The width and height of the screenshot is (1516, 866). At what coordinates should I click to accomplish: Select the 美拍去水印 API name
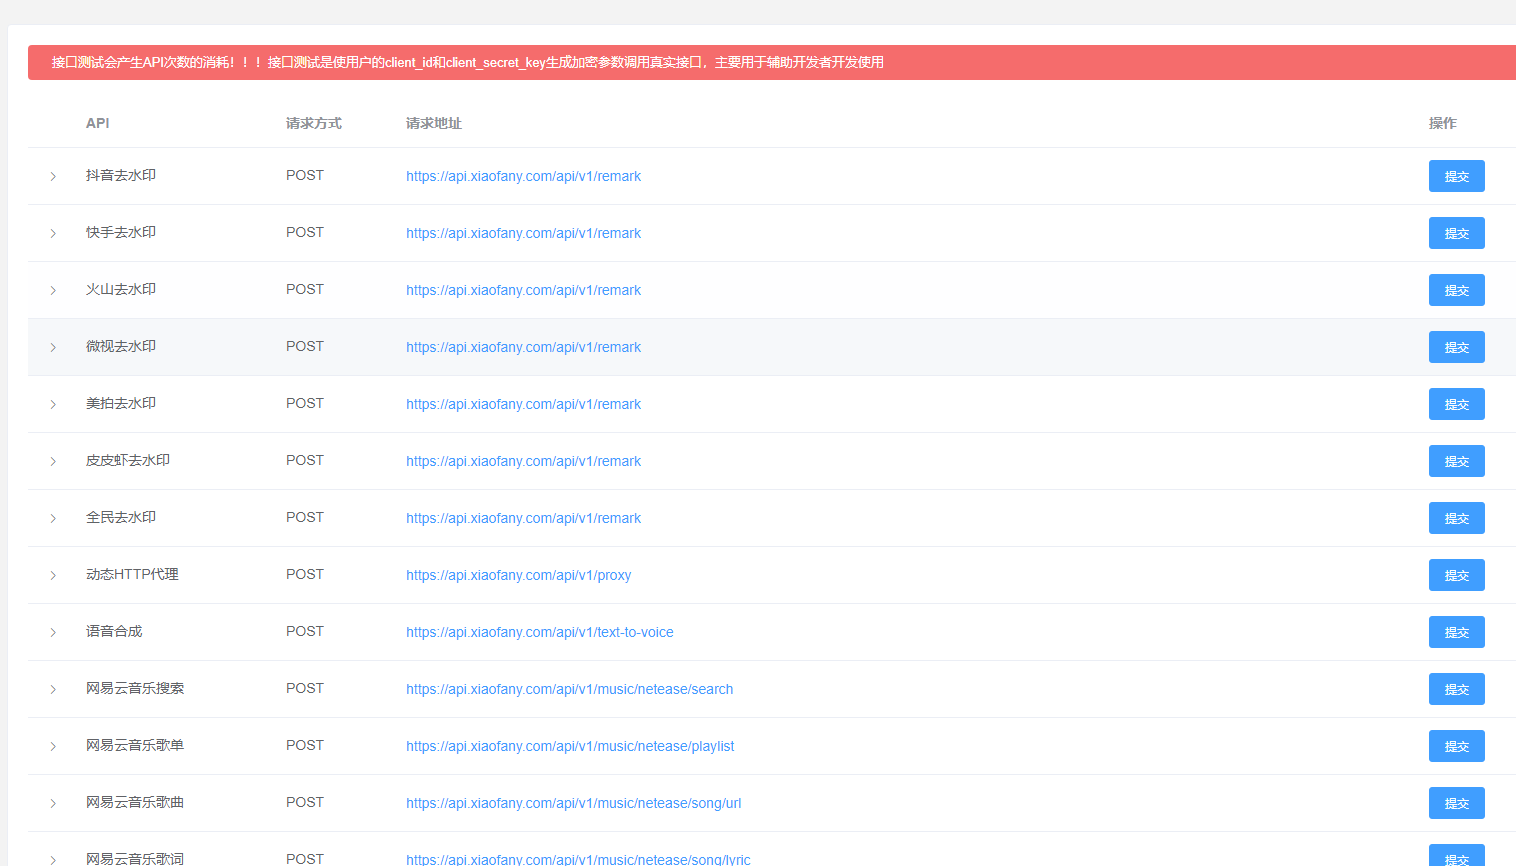click(x=120, y=403)
